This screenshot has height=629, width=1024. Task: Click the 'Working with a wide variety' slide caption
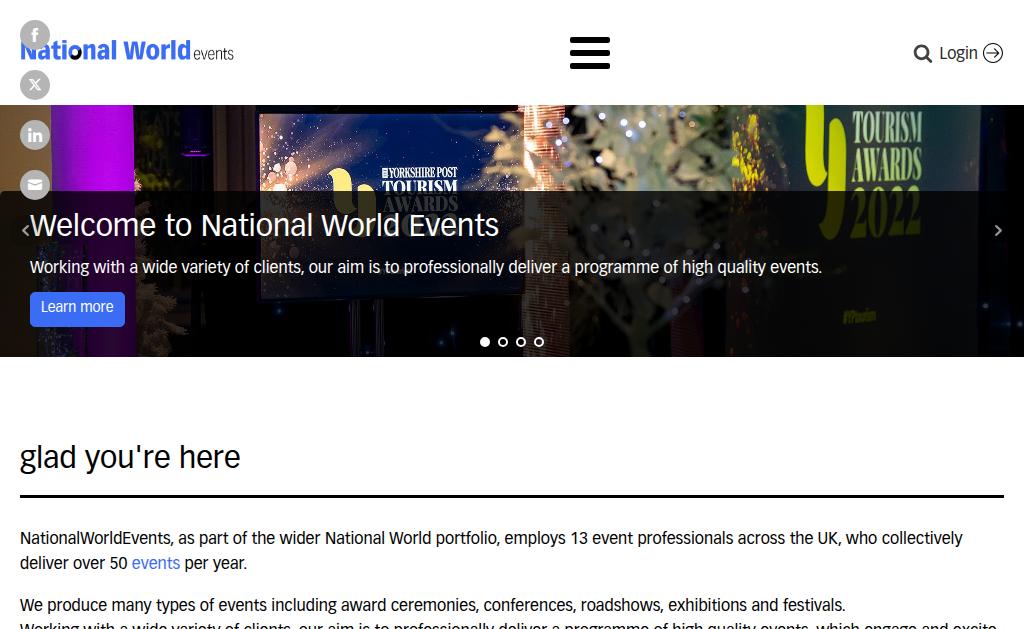coord(426,267)
